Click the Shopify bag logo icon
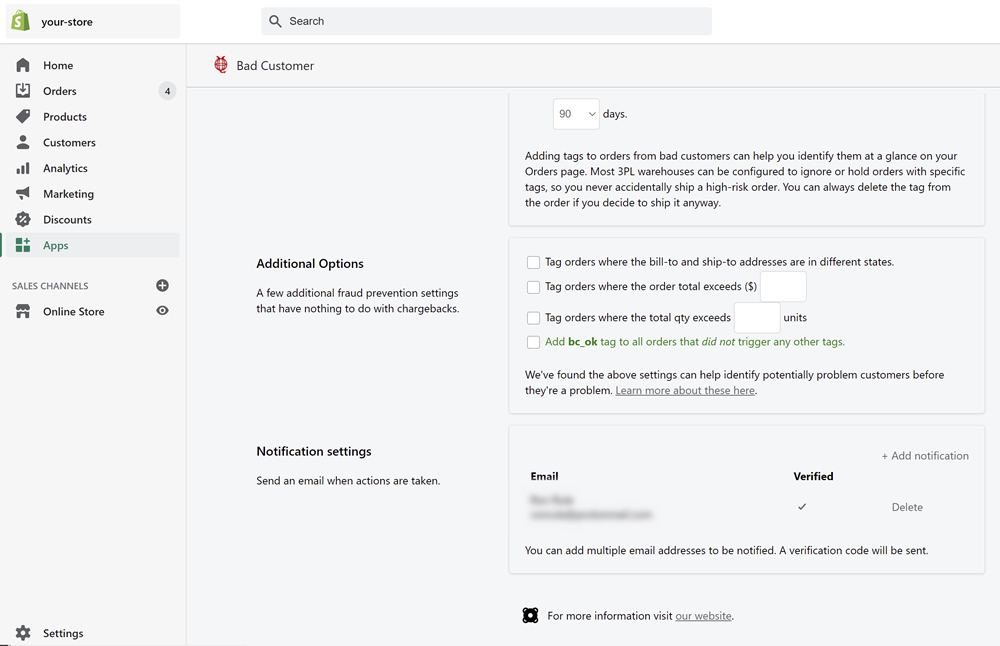1000x646 pixels. pyautogui.click(x=20, y=21)
